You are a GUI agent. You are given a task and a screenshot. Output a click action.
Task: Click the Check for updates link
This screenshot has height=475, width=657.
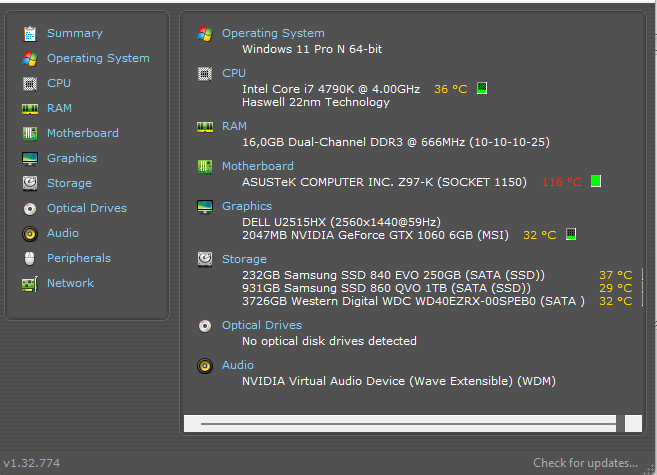585,463
